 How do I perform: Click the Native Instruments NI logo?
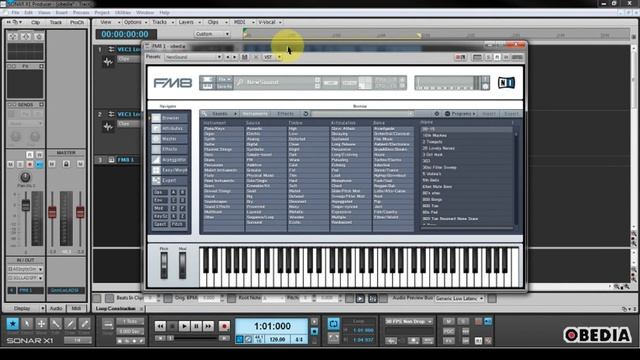[506, 83]
